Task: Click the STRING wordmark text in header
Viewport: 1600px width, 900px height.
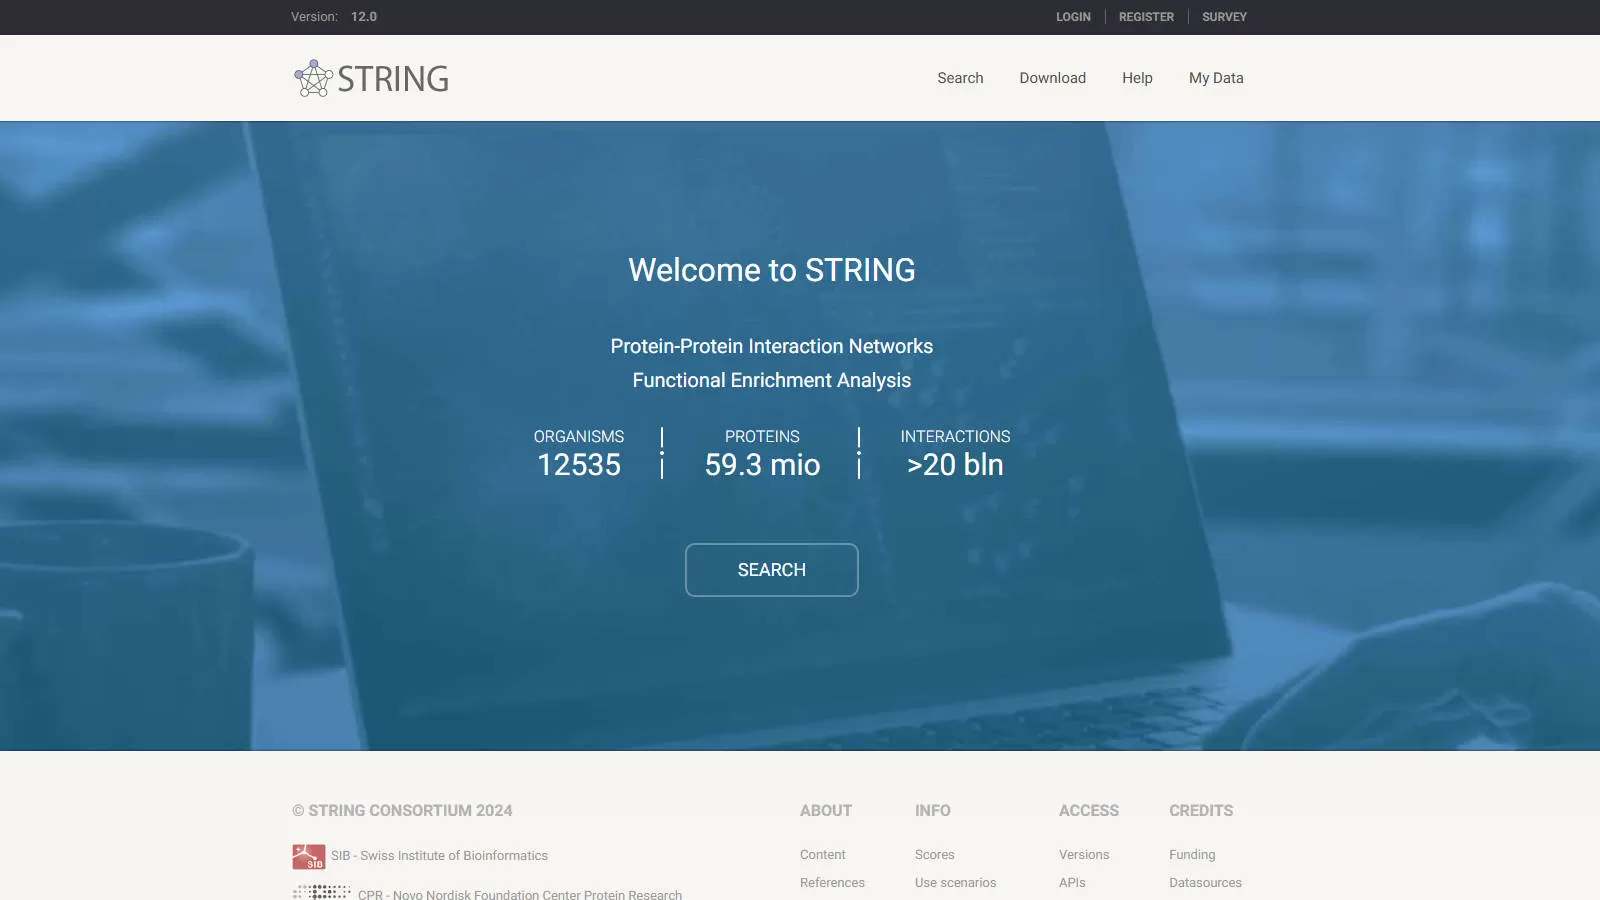Action: (x=393, y=79)
